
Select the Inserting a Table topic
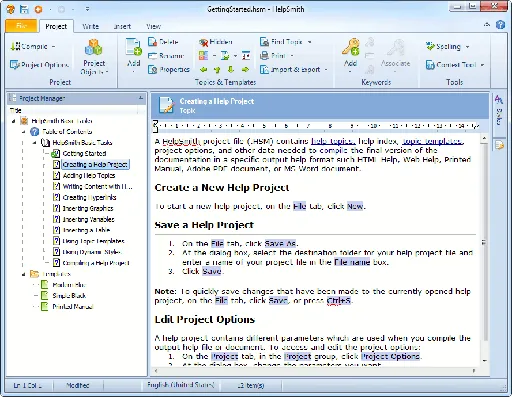click(86, 230)
